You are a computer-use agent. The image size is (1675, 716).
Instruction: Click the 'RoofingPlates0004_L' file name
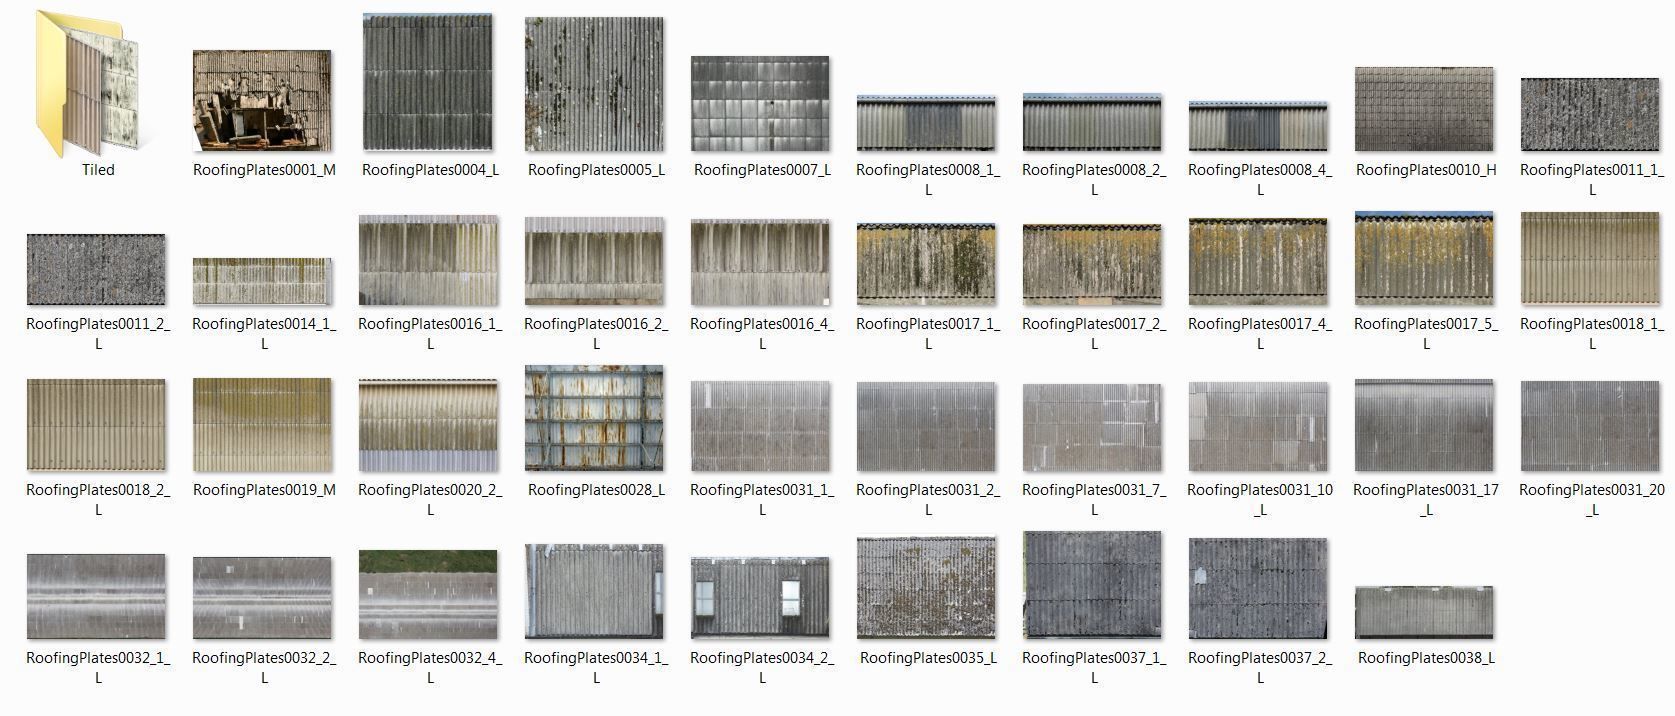(430, 170)
